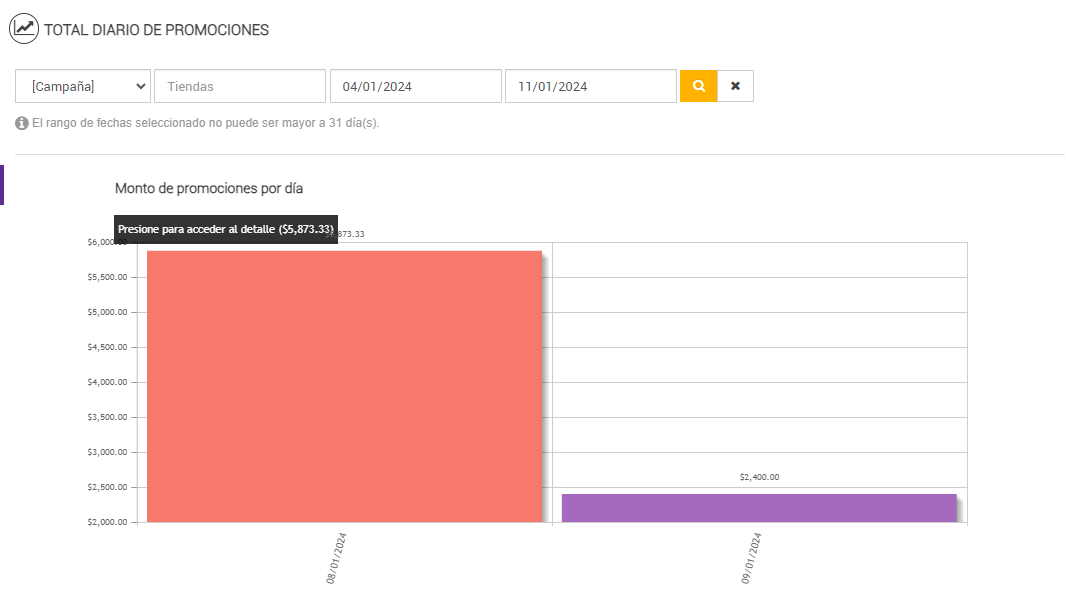Screen dimensions: 1065x609
Task: Click the $4,000.00 y-axis label
Action: coord(107,382)
